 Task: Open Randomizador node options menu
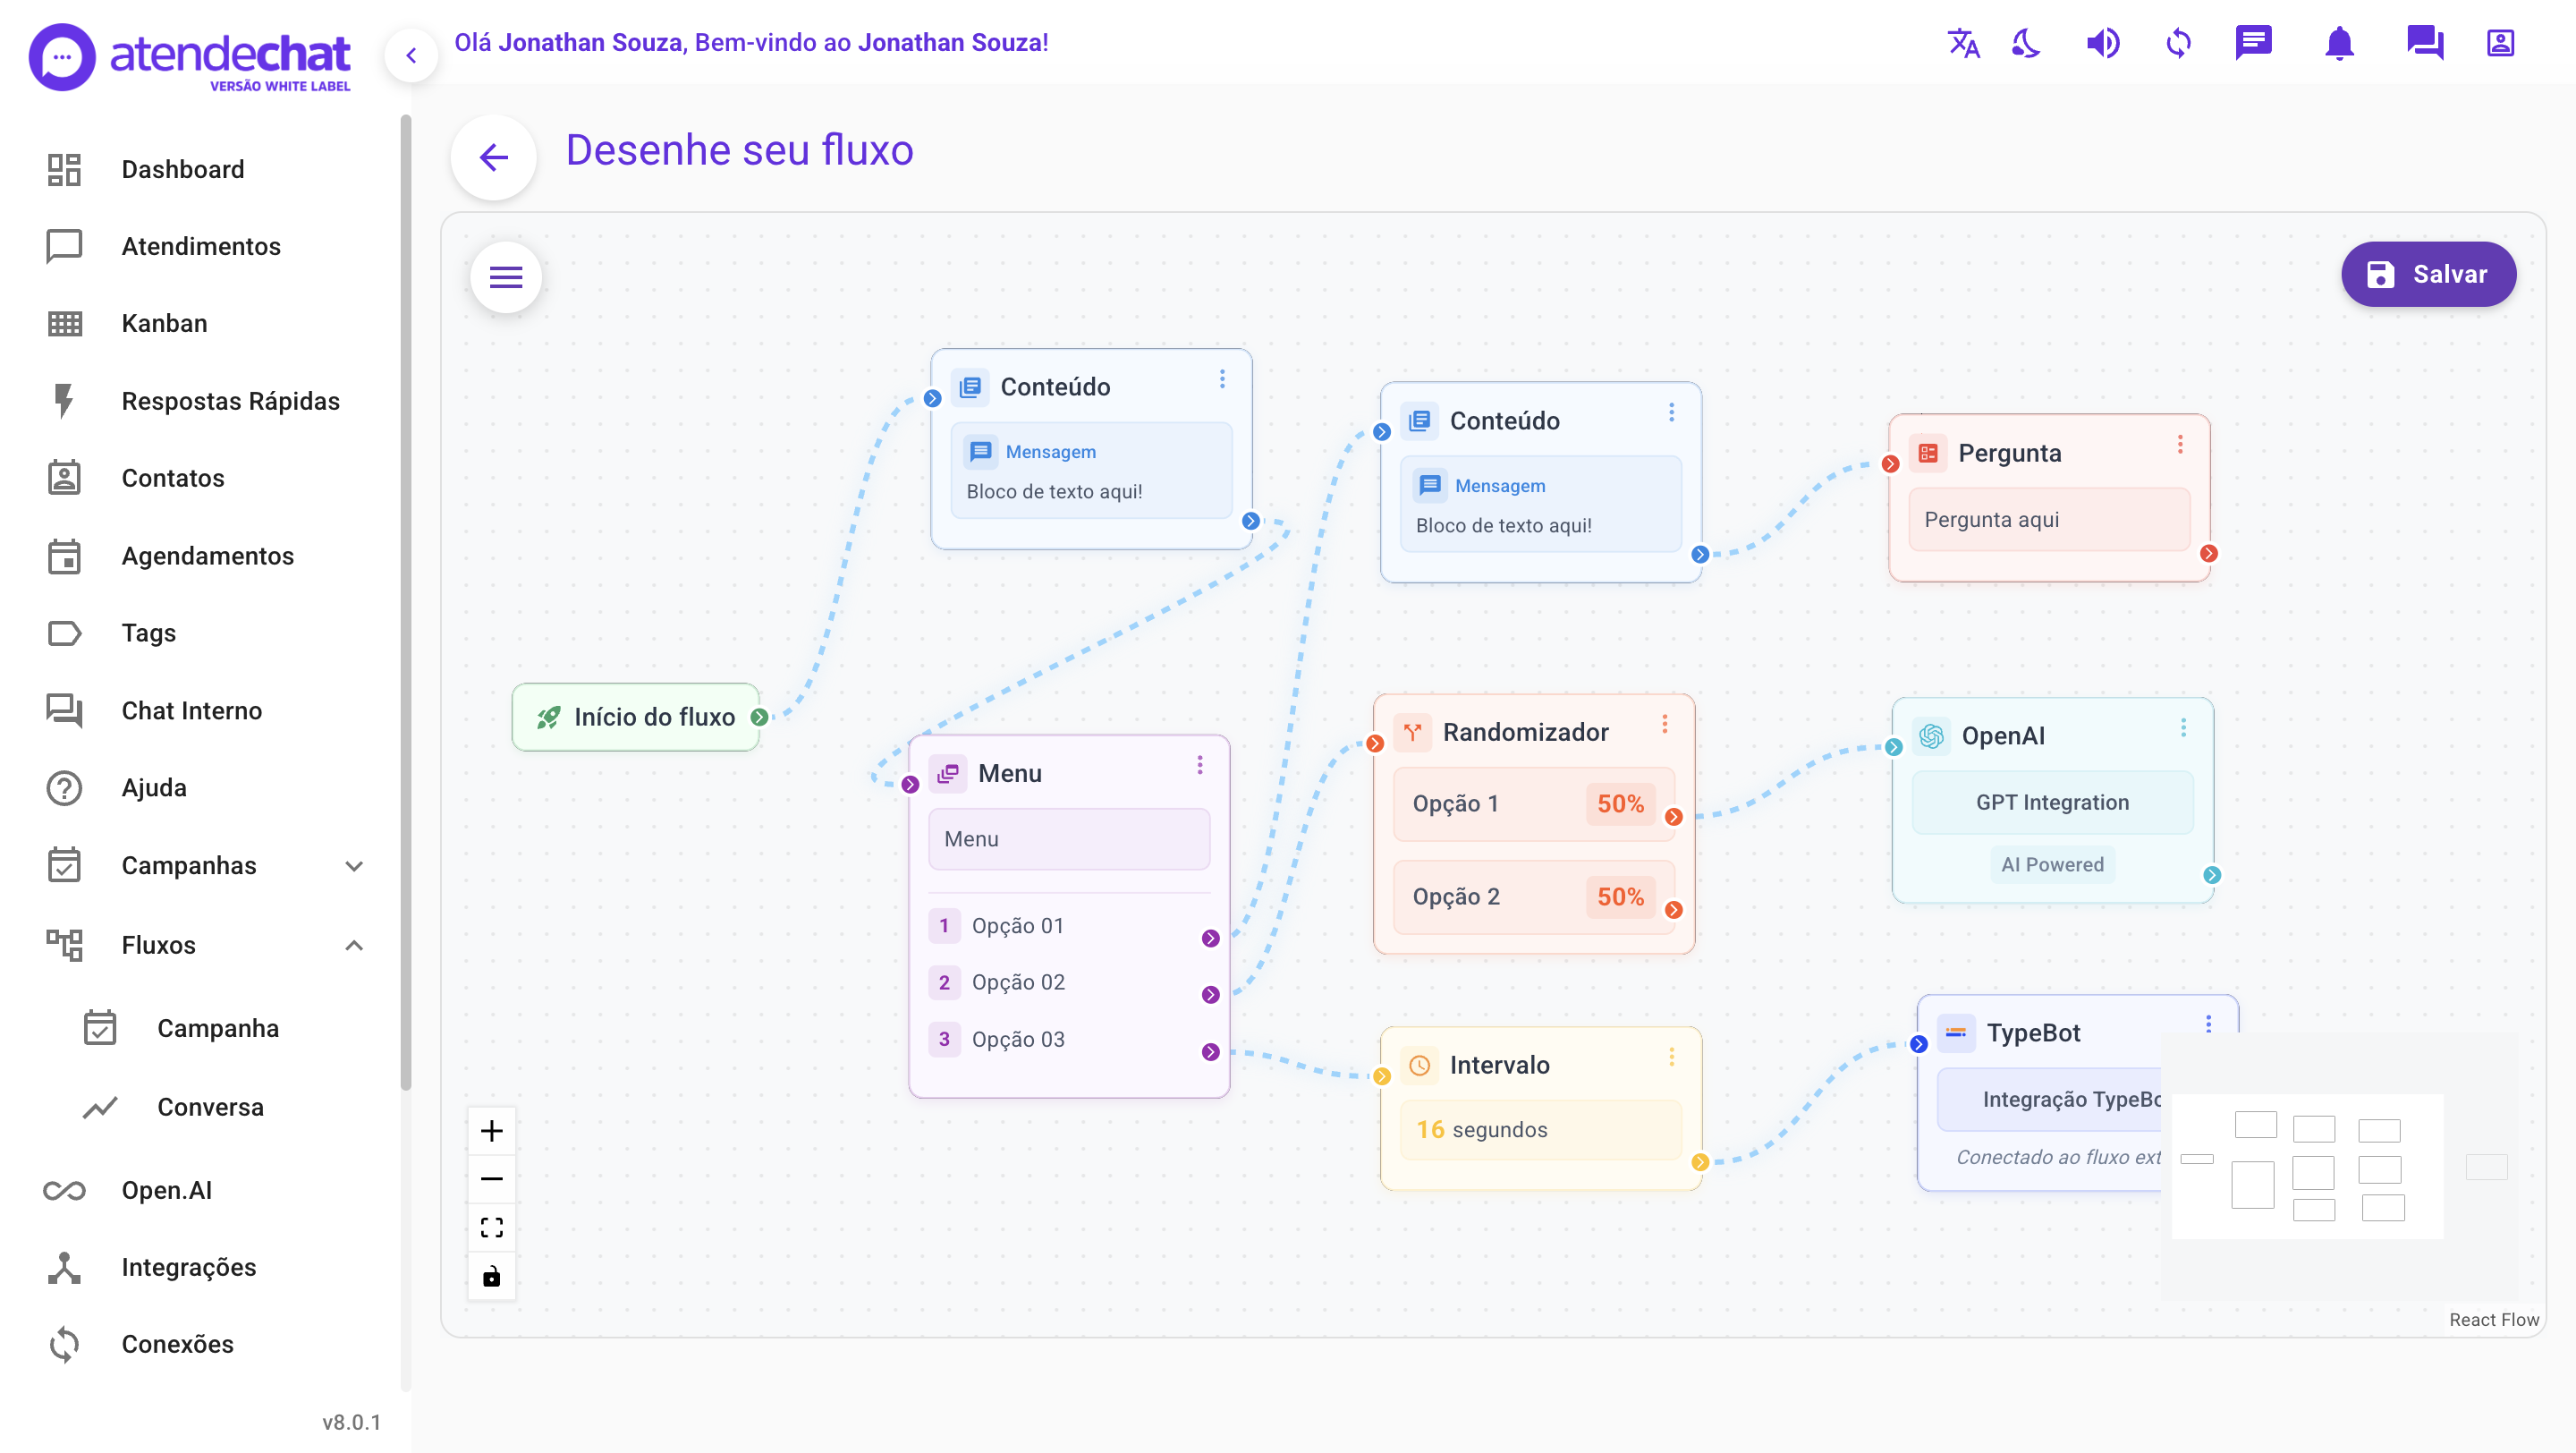click(x=1665, y=724)
